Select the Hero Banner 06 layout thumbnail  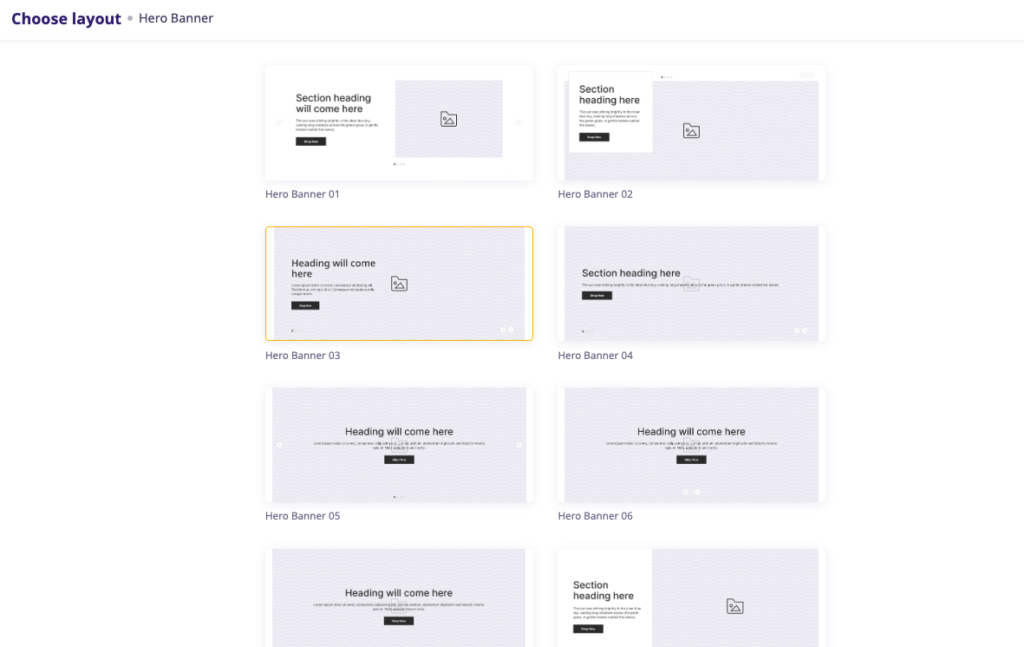point(691,445)
